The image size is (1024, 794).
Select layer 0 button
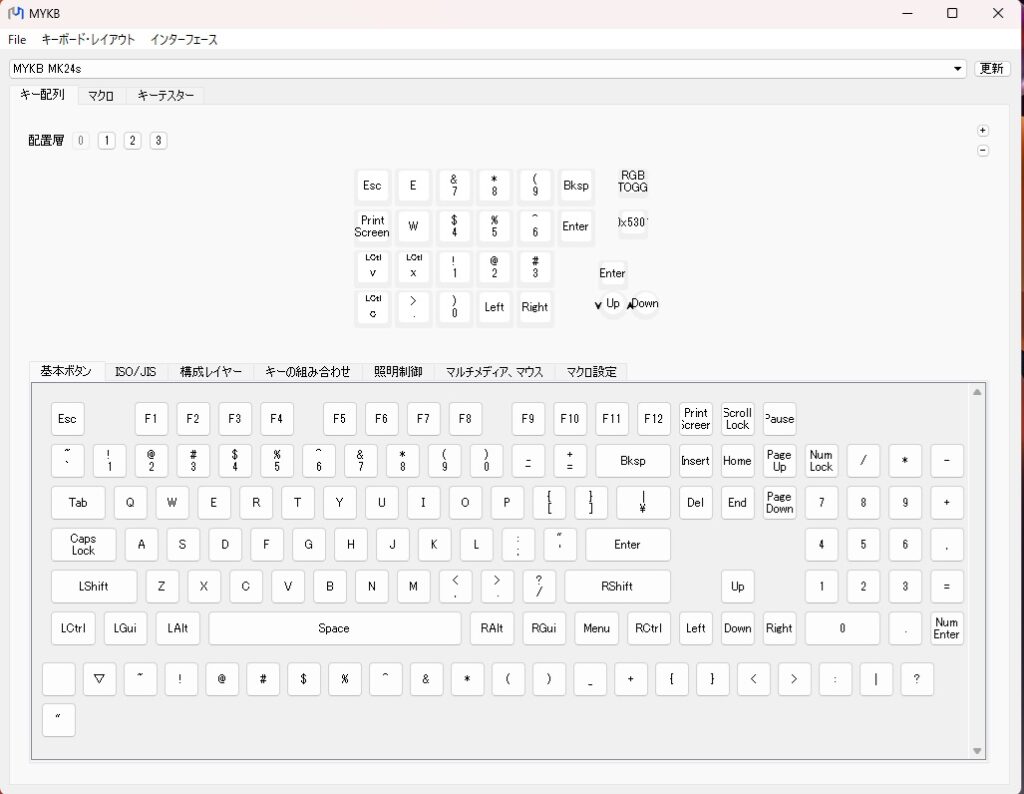point(81,140)
